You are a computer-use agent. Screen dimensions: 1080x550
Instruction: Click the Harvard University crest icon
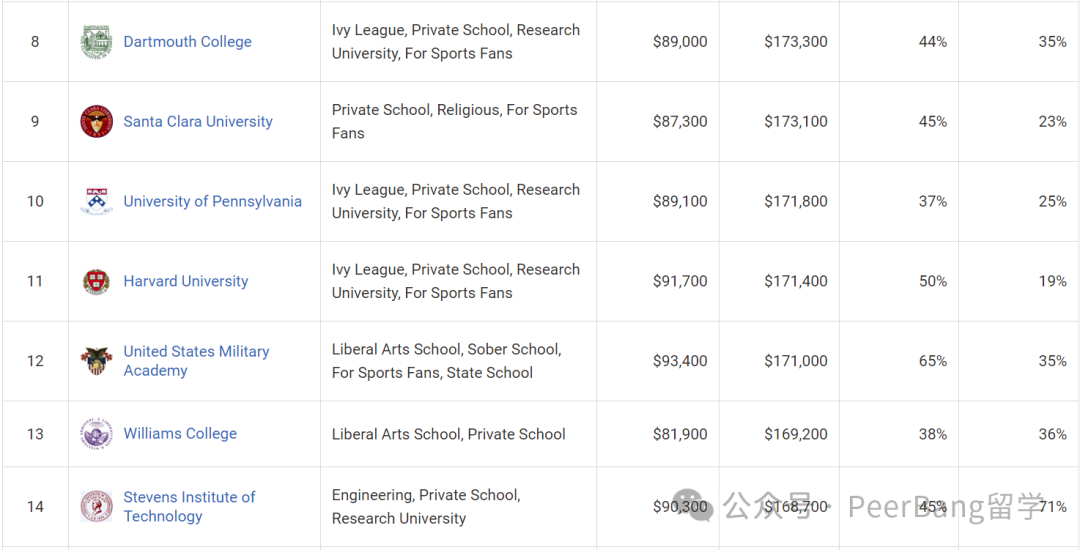click(96, 282)
